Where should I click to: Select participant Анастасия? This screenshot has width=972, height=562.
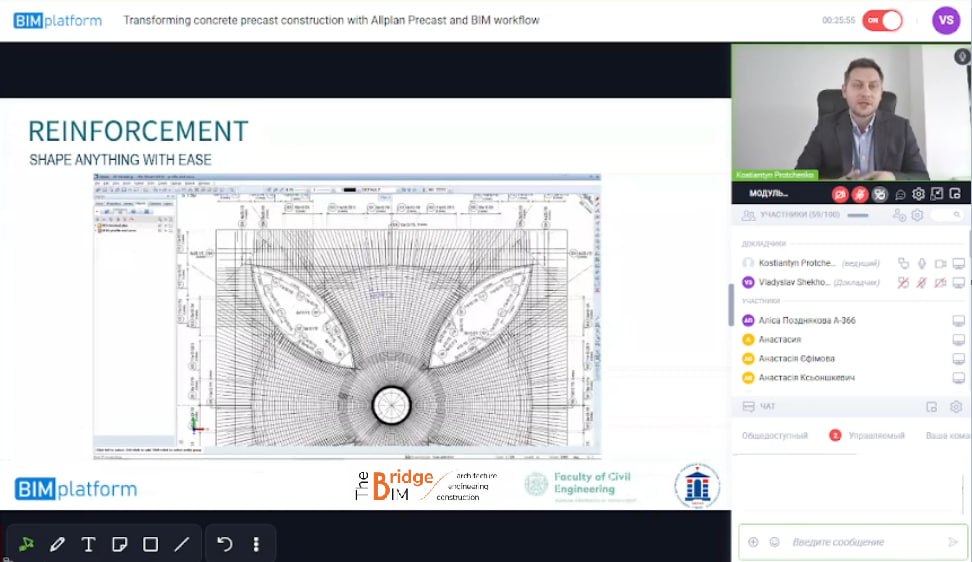point(780,340)
